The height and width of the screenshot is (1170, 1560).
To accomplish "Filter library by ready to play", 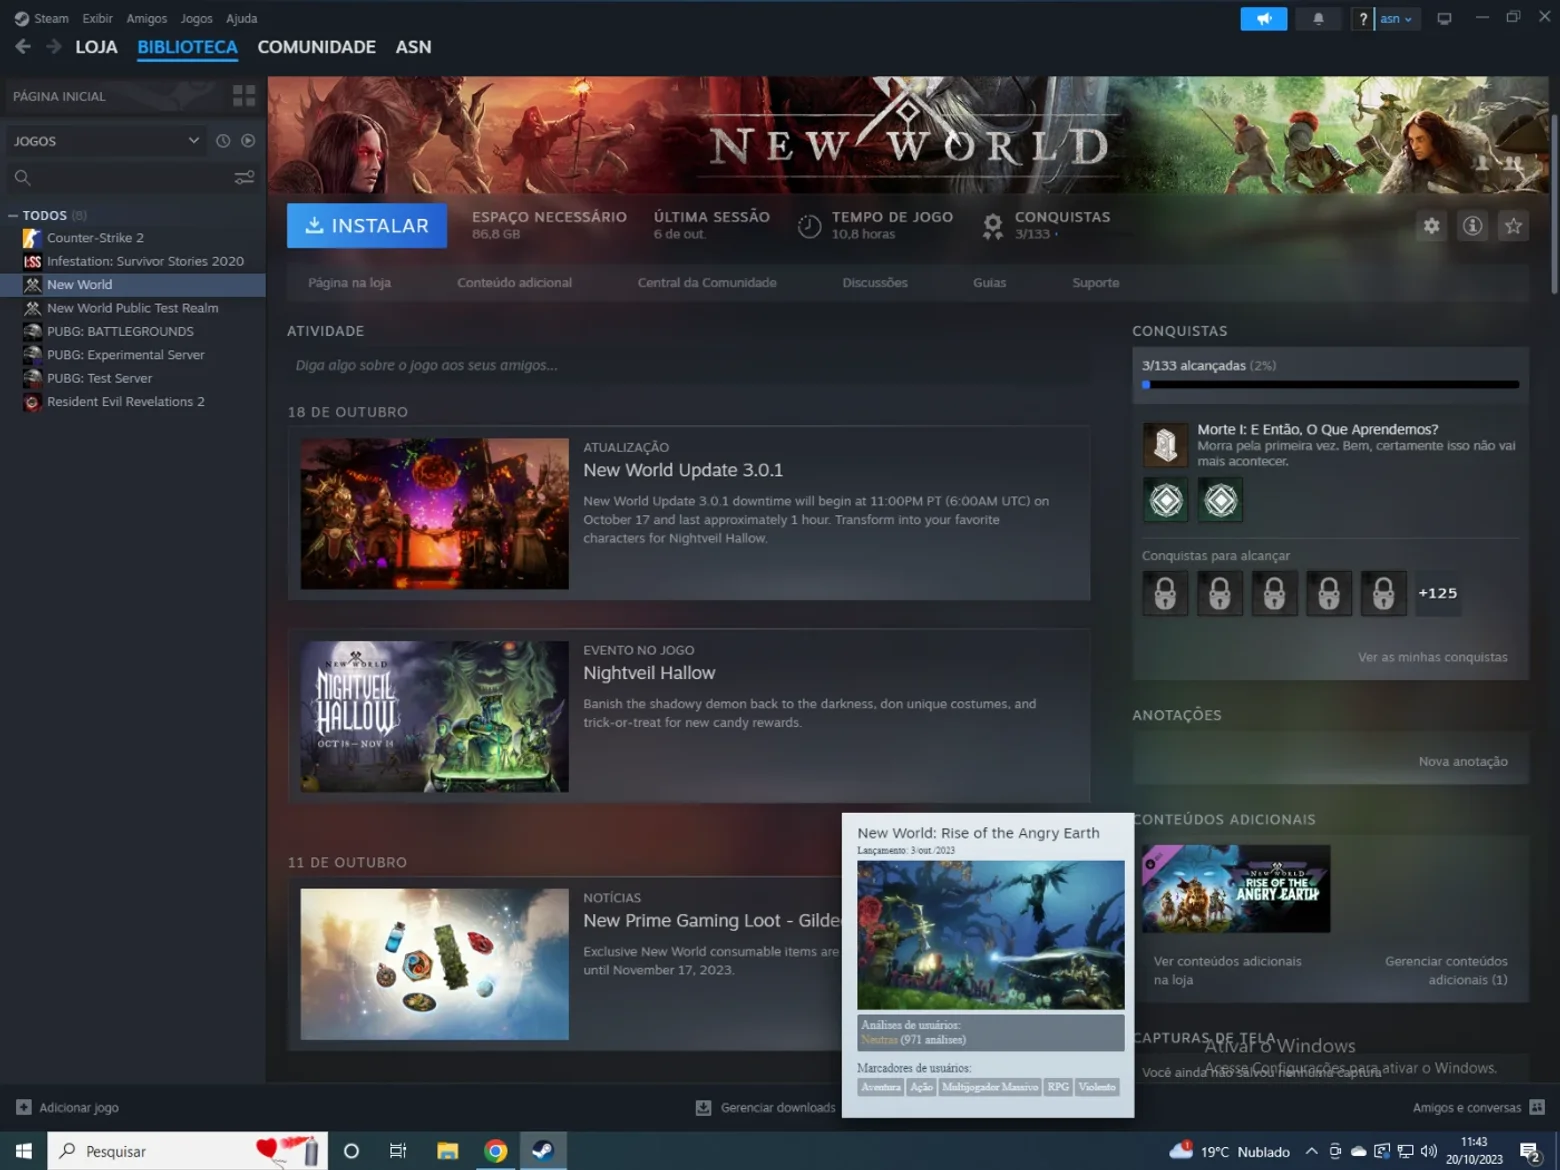I will [248, 141].
